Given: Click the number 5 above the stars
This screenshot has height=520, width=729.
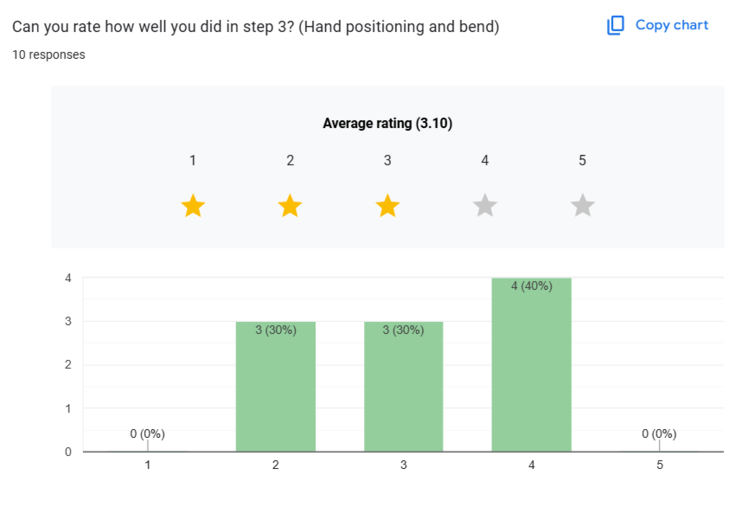Looking at the screenshot, I should point(582,160).
